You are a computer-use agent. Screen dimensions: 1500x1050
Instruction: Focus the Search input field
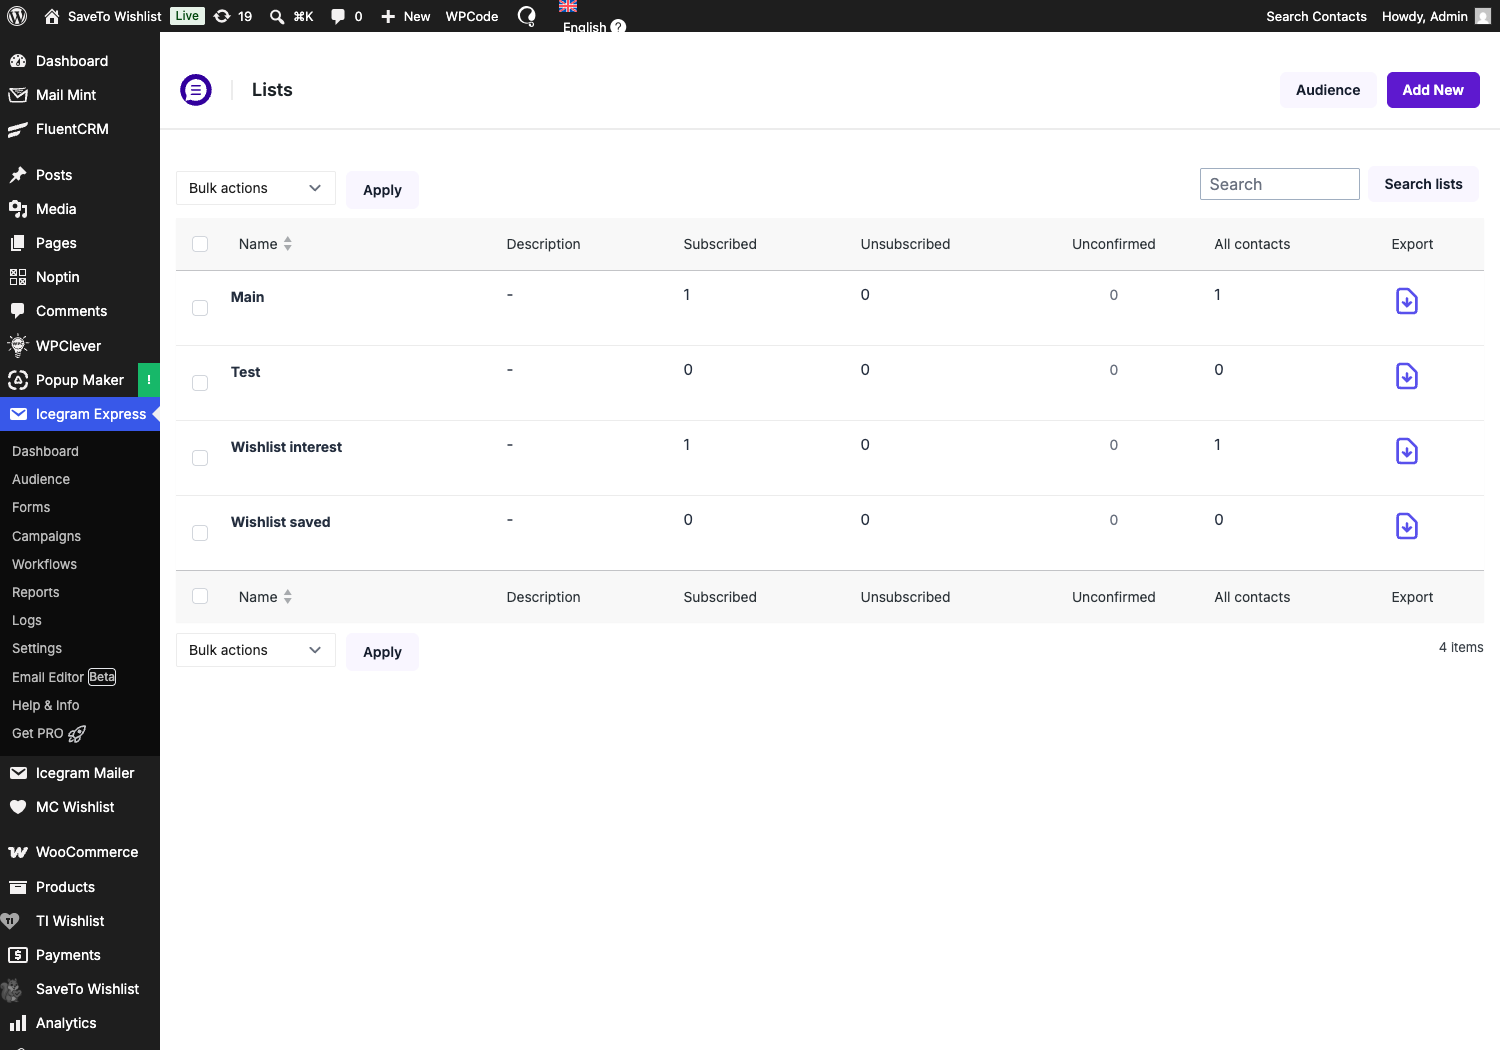click(x=1280, y=184)
